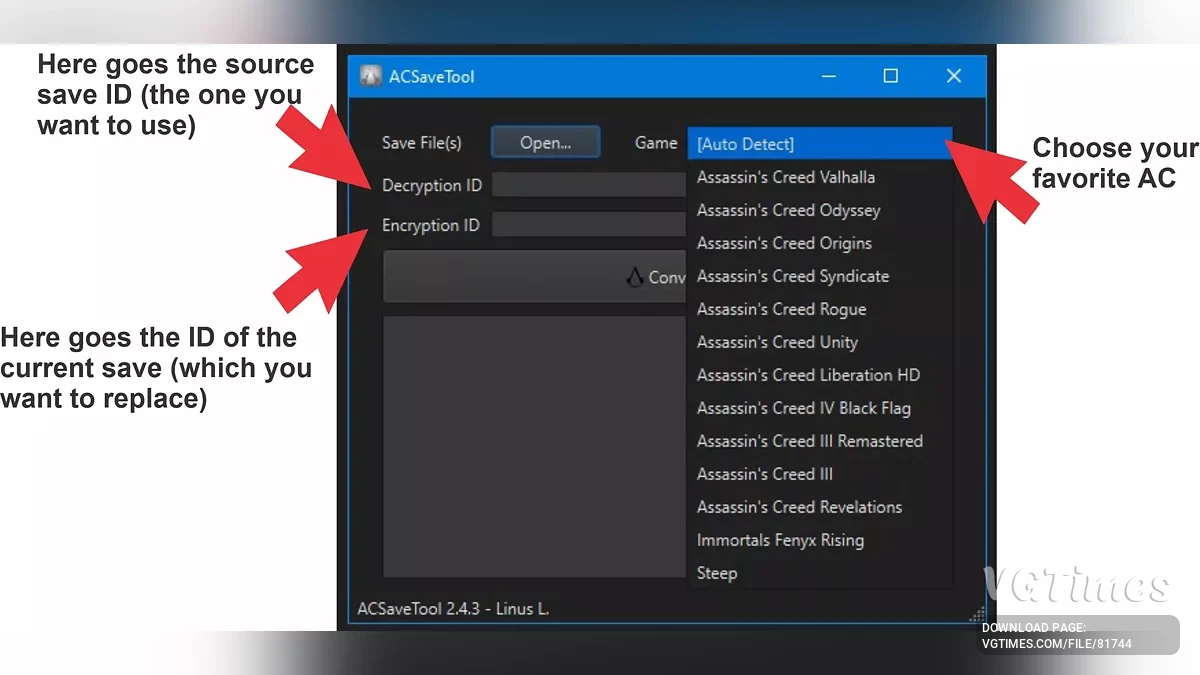Click the Decryption ID input field
Screen dimensions: 1200x675
588,185
